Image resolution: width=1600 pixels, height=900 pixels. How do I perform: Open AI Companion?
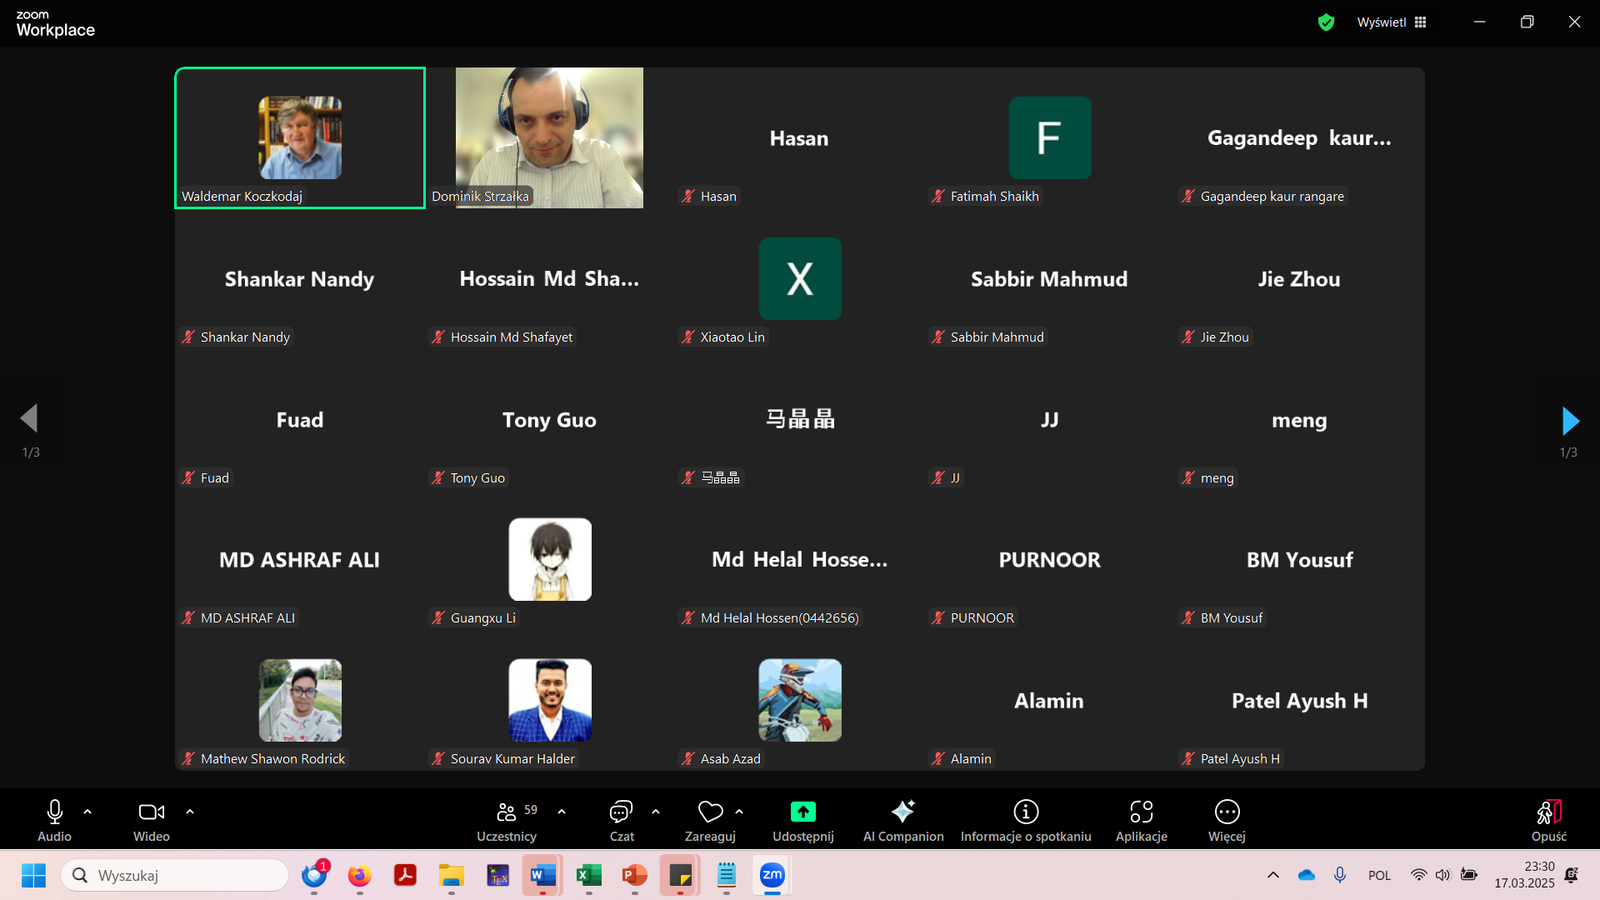(903, 820)
